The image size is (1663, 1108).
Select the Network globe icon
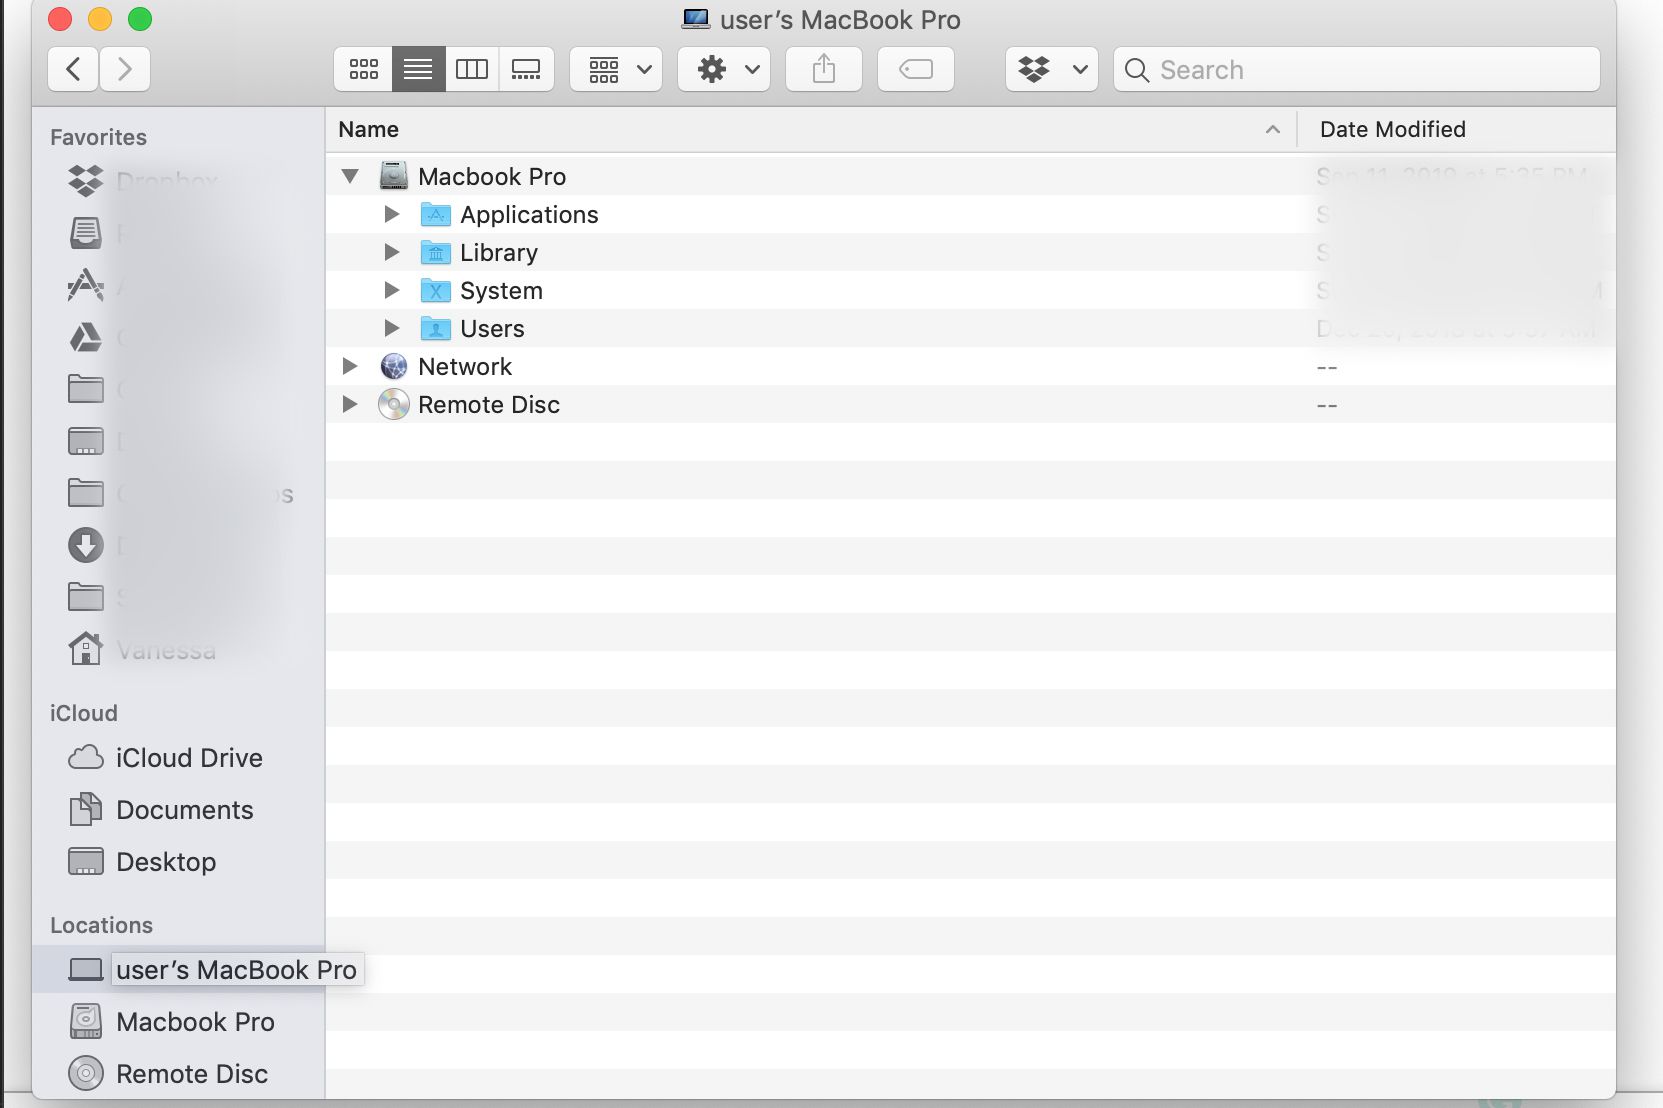tap(394, 366)
